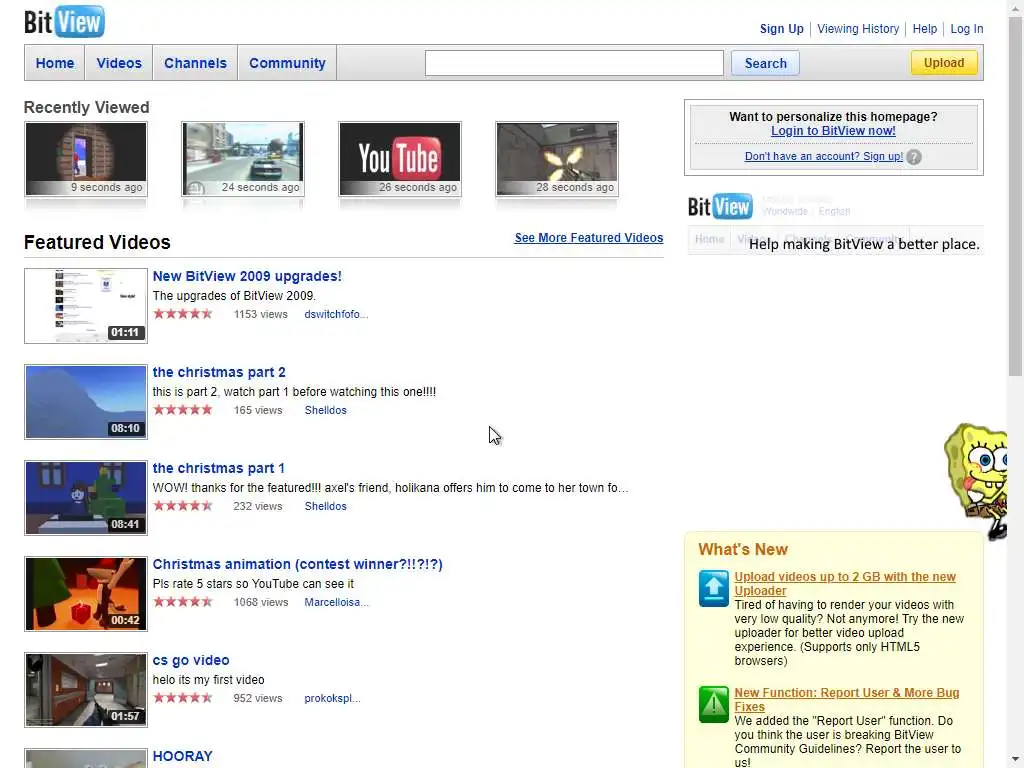This screenshot has height=768, width=1024.
Task: Click the text "1153 views"
Action: pos(261,314)
